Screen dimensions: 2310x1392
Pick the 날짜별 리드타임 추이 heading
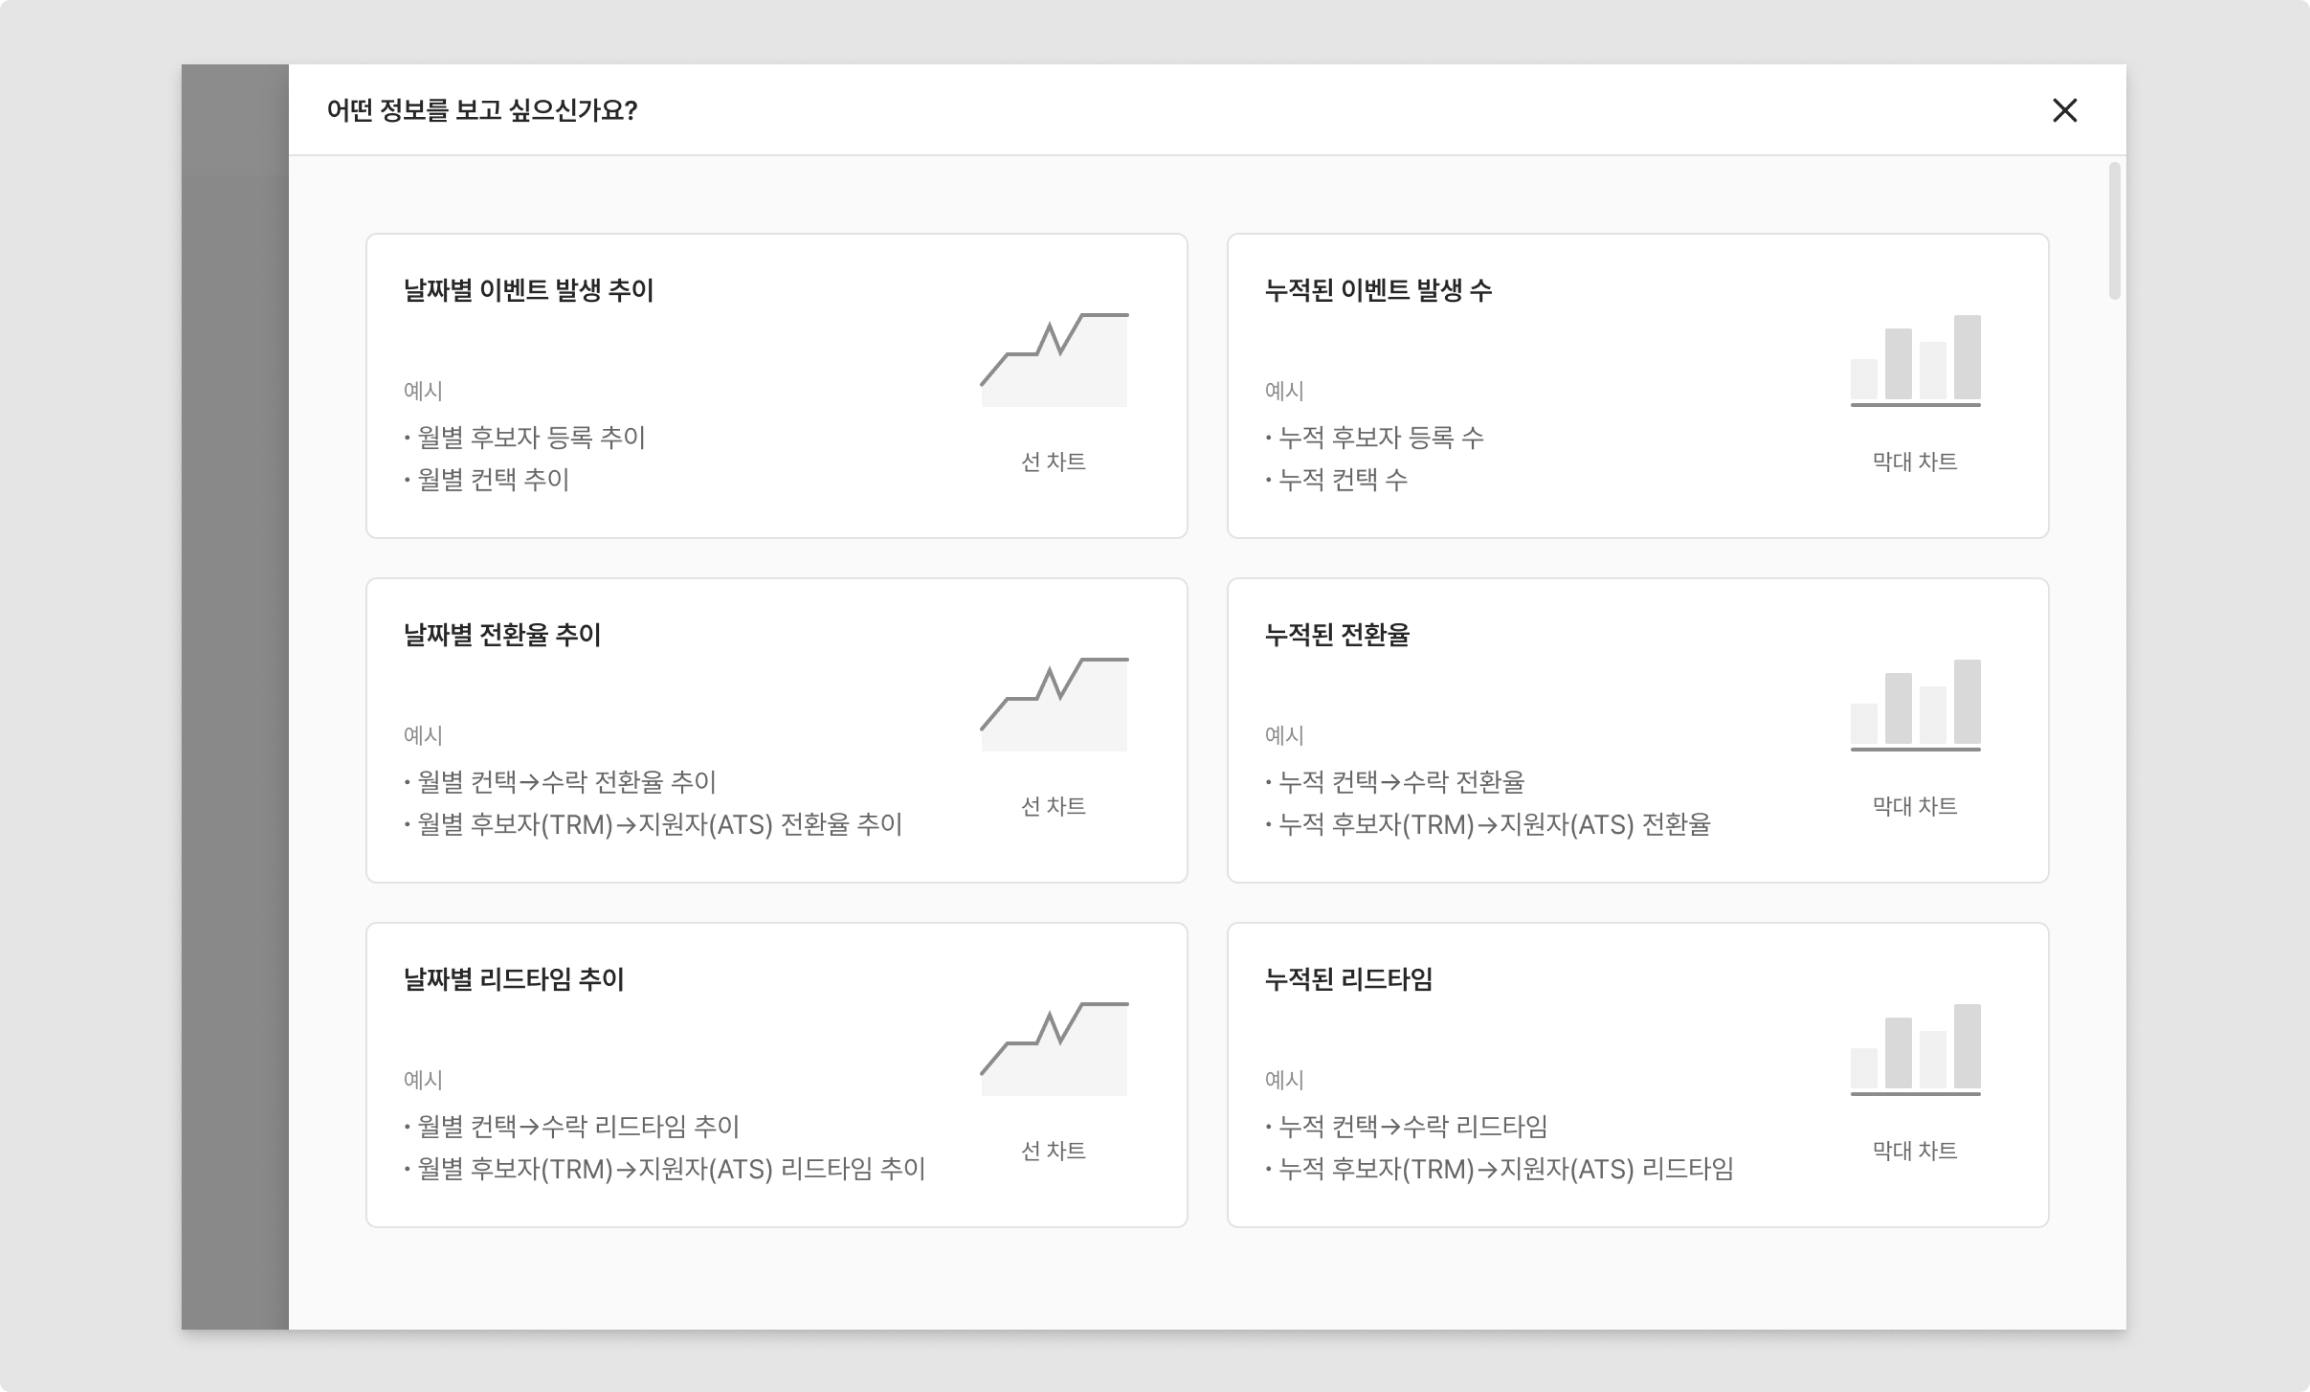coord(514,980)
